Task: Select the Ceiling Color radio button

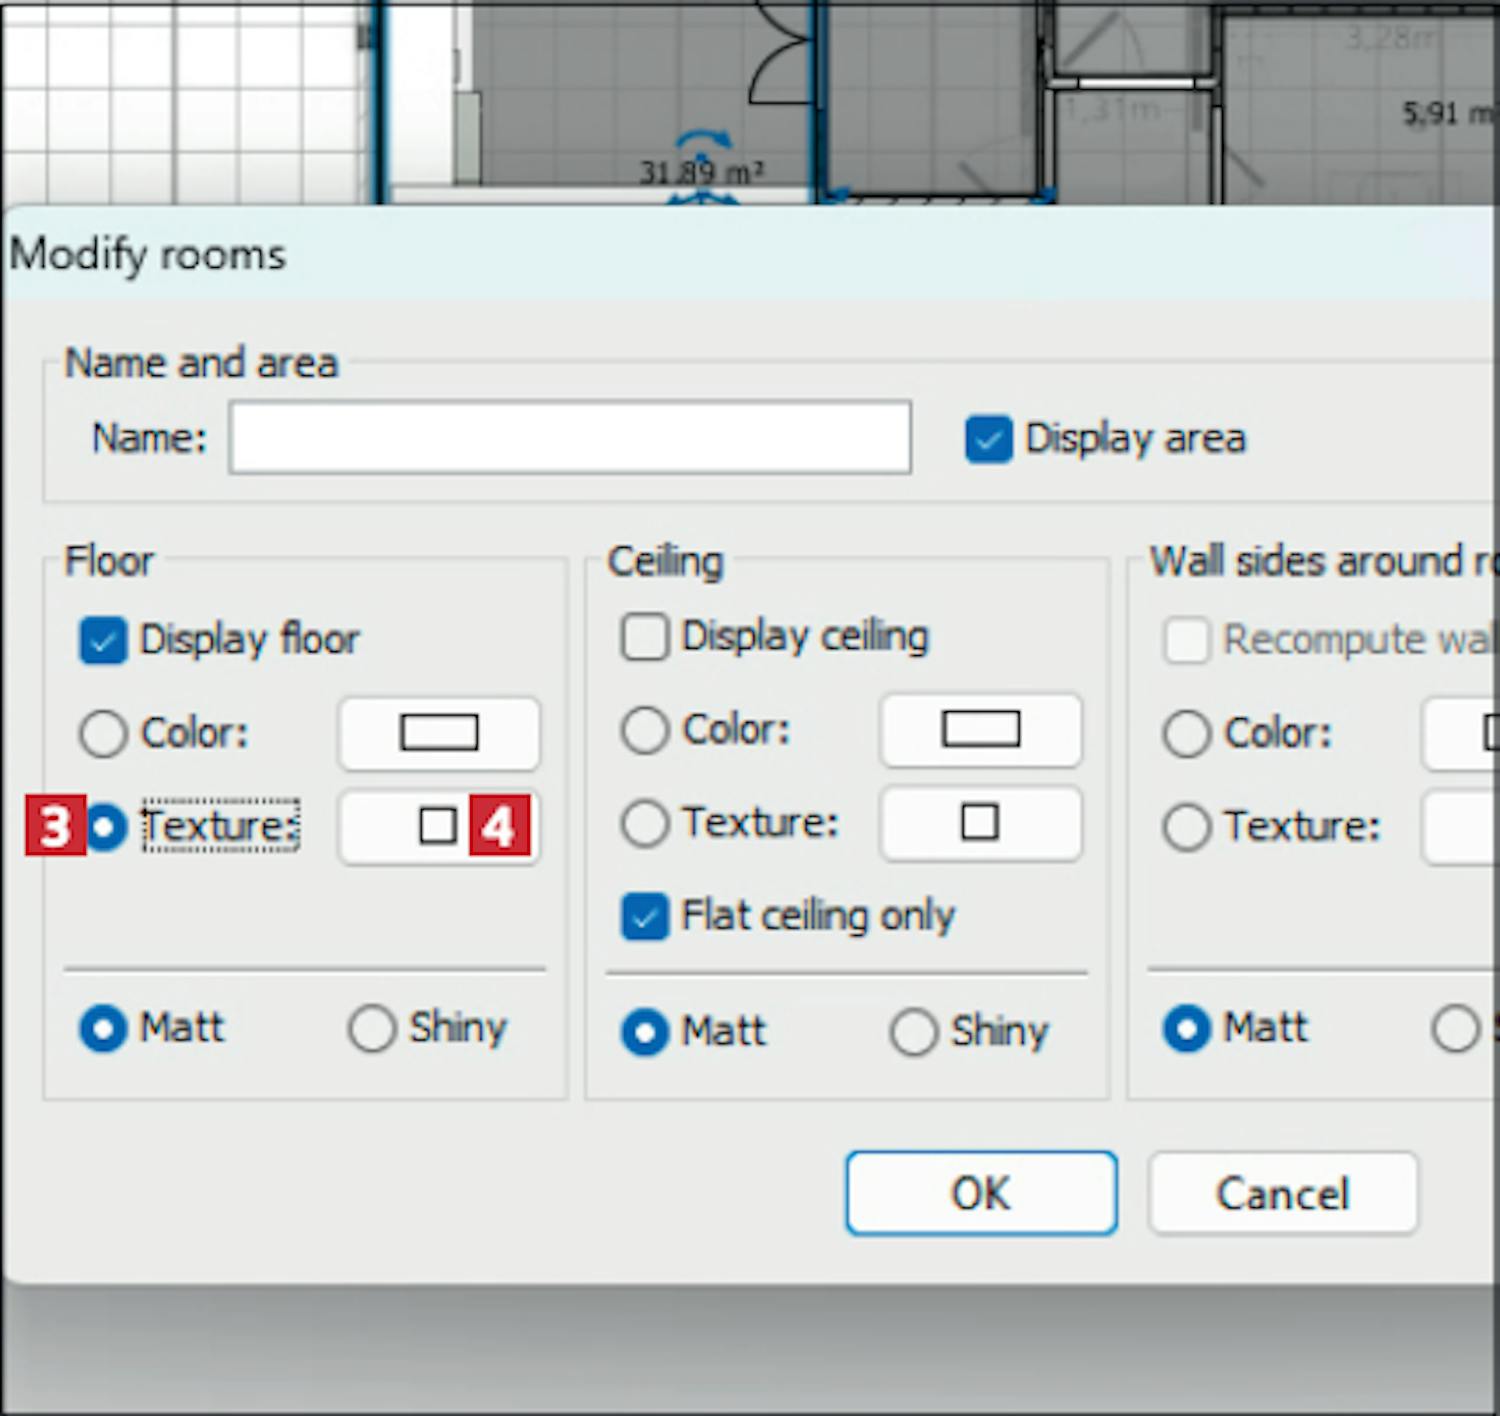Action: coord(645,730)
